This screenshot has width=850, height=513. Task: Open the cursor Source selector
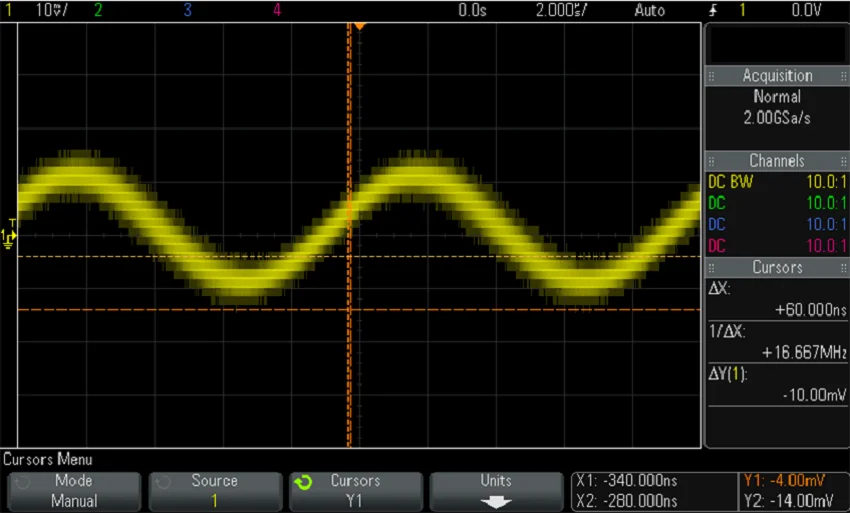pos(214,491)
